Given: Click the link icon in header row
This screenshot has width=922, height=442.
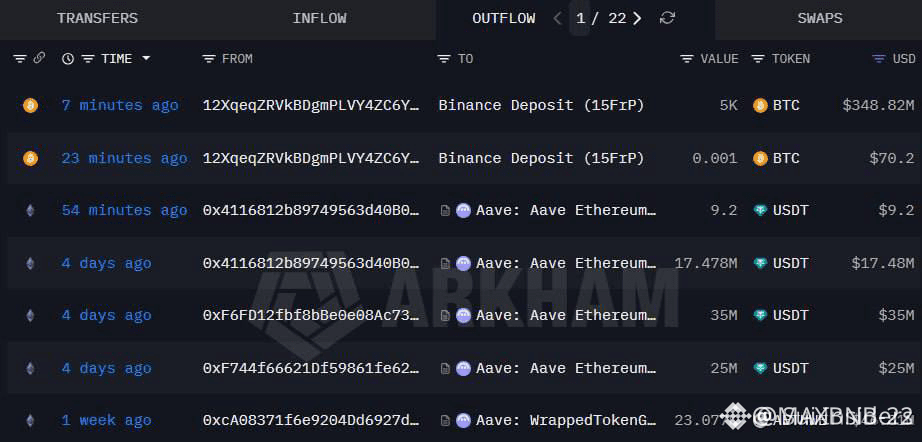Looking at the screenshot, I should tap(39, 58).
